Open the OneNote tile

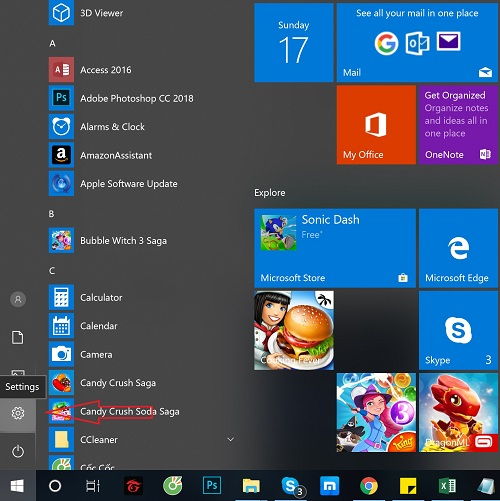coord(458,125)
